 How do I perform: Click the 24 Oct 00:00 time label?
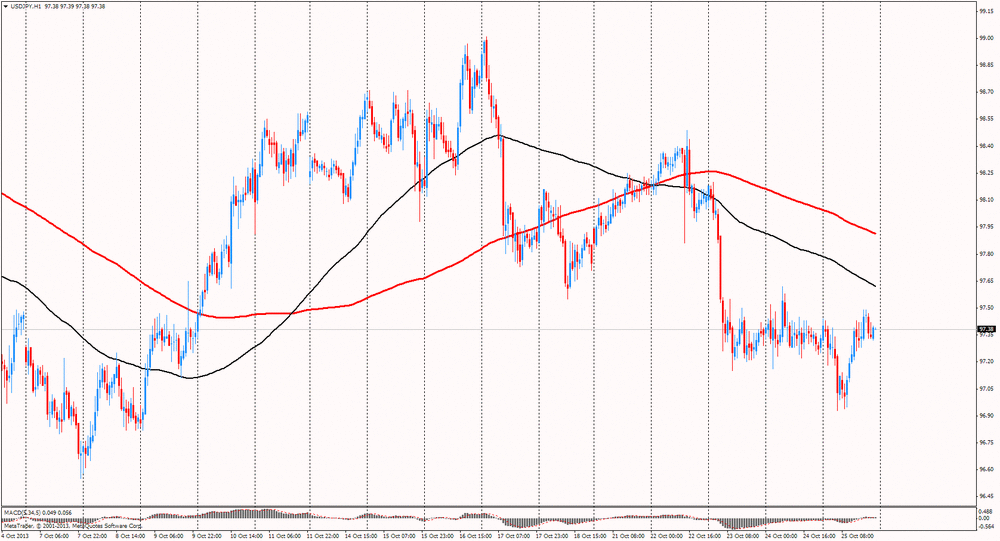pos(782,537)
